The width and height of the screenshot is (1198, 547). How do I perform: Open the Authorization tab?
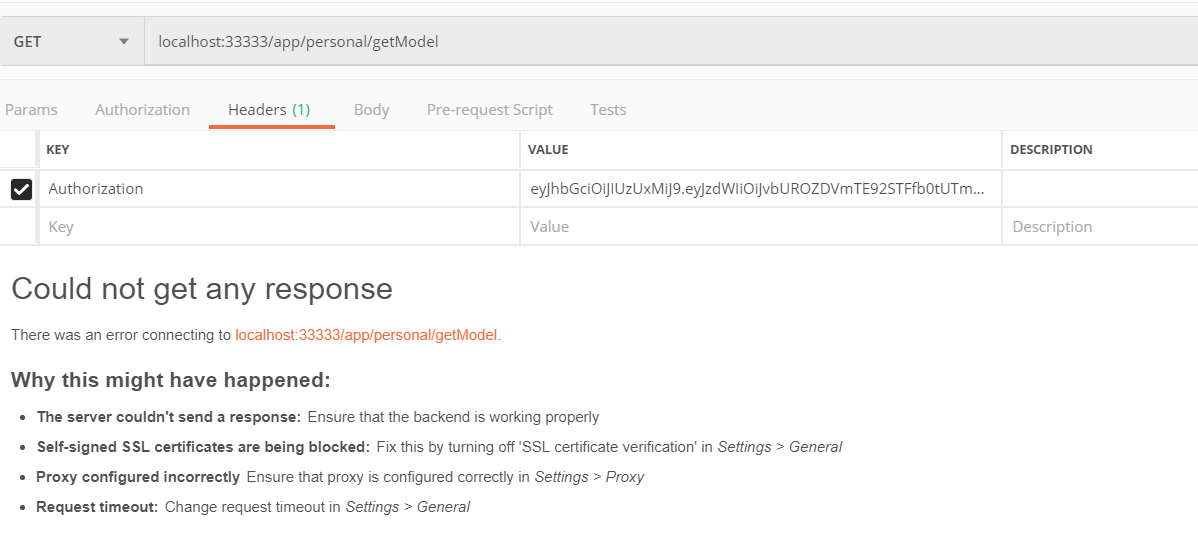(x=142, y=109)
